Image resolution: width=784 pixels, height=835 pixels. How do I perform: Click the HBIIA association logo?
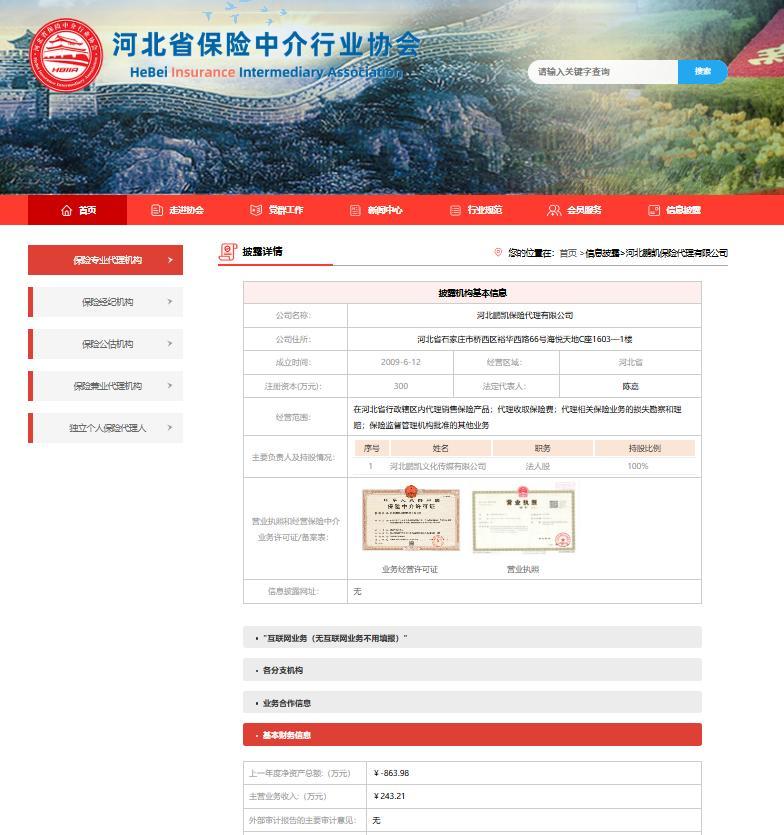point(66,55)
